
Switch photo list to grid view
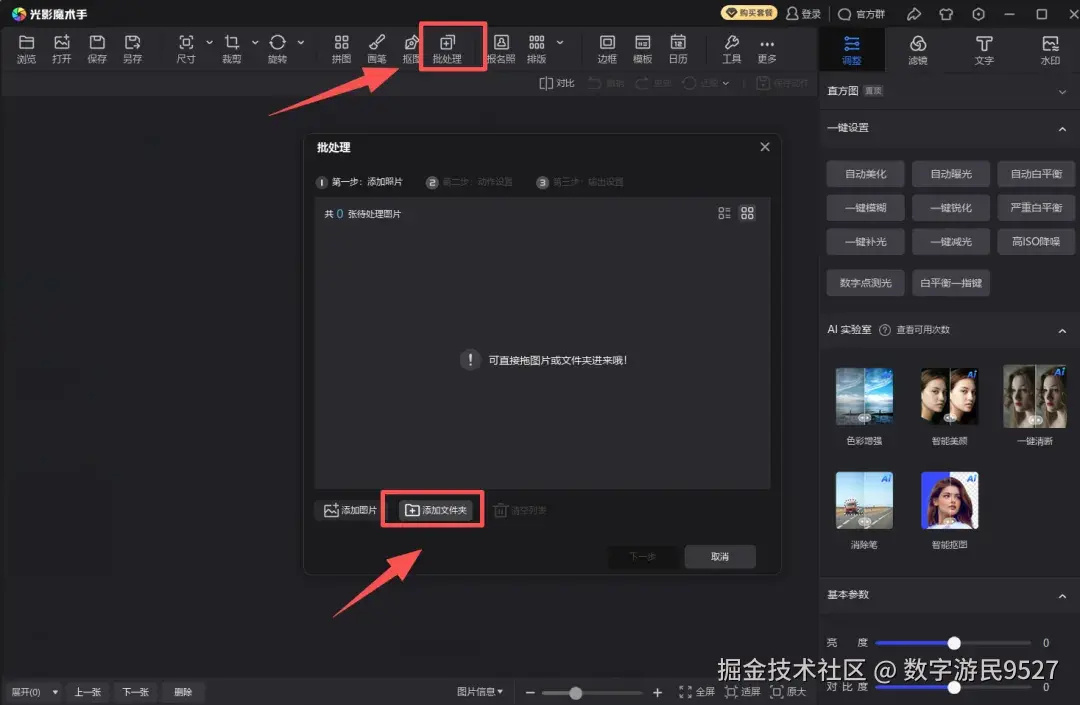746,212
